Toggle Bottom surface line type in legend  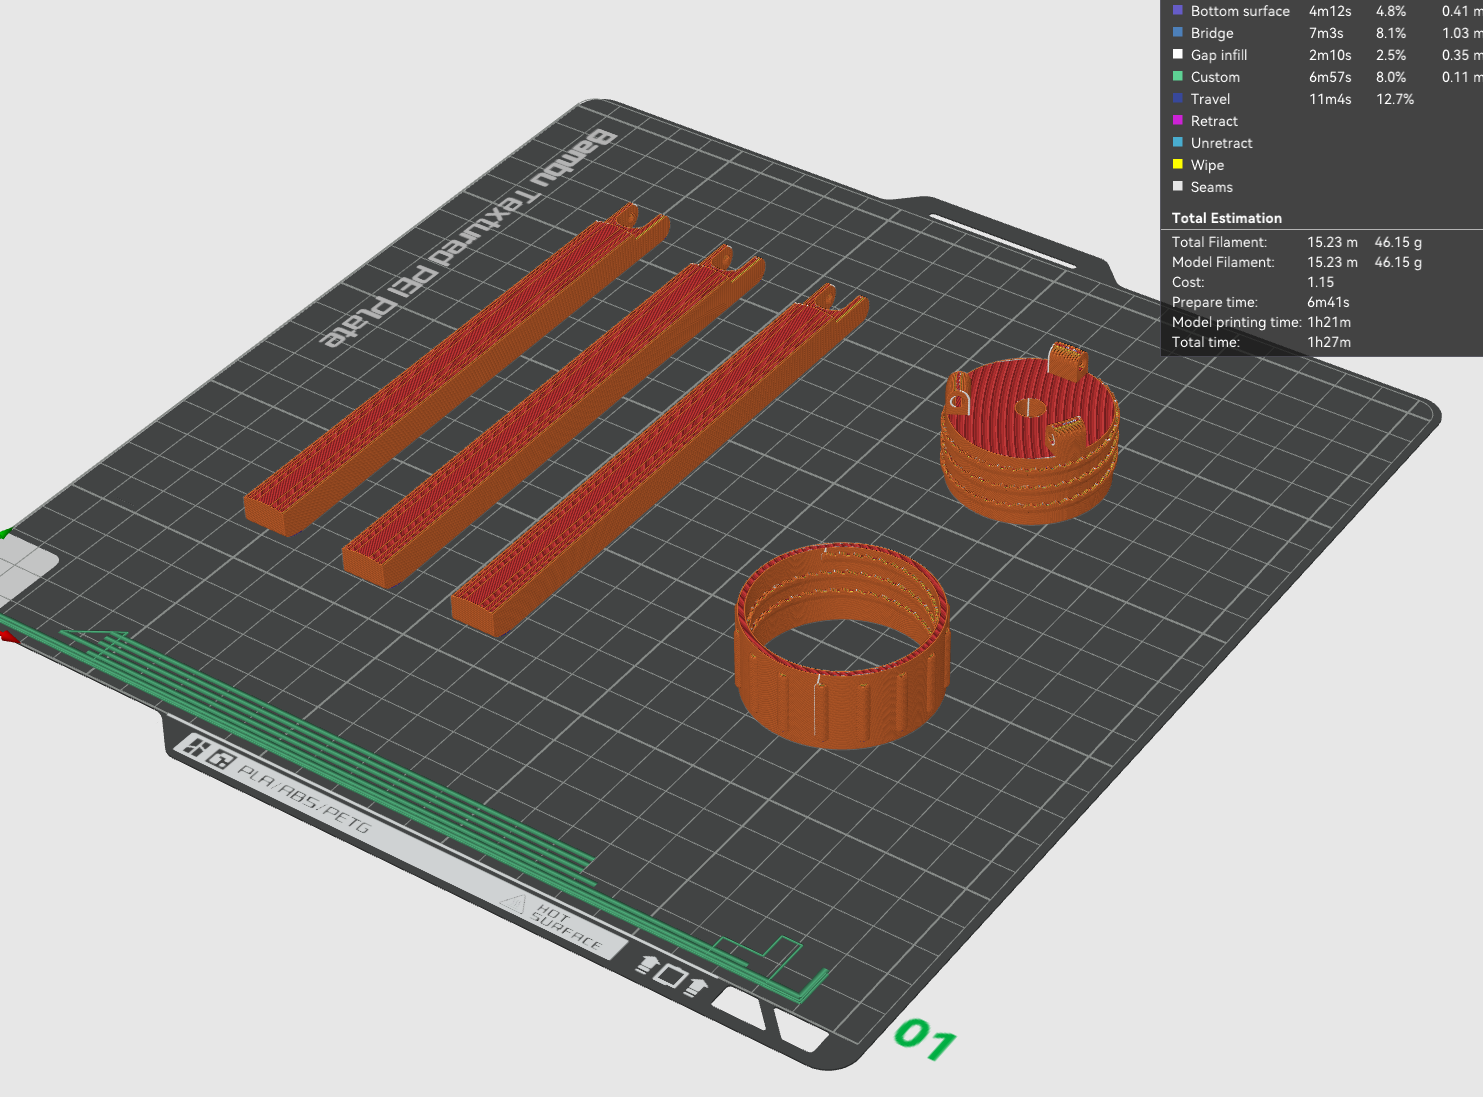point(1239,11)
